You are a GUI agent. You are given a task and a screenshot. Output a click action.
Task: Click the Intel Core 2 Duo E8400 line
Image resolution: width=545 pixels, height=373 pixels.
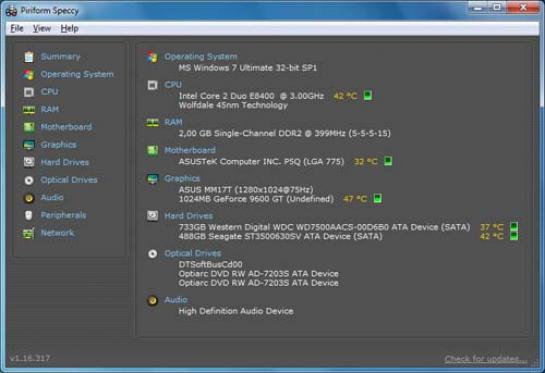click(251, 96)
